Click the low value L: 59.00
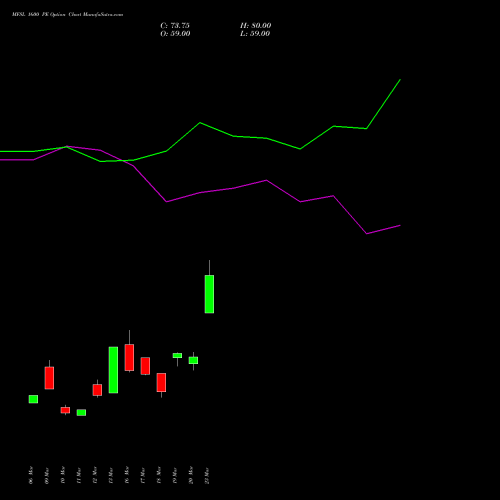500x500 pixels. [x=255, y=34]
